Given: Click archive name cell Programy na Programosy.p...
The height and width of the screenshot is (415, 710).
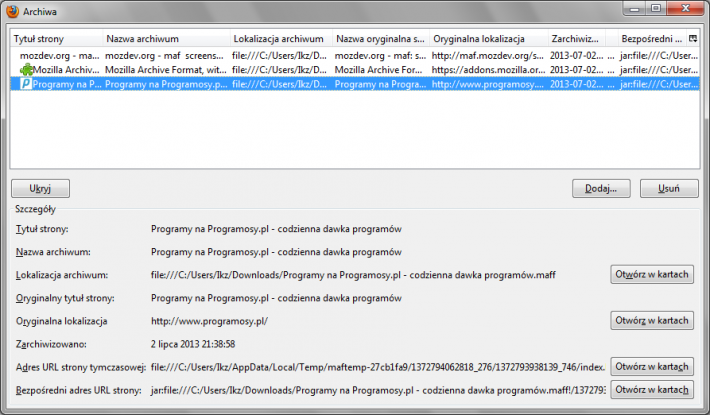Looking at the screenshot, I should [x=166, y=84].
